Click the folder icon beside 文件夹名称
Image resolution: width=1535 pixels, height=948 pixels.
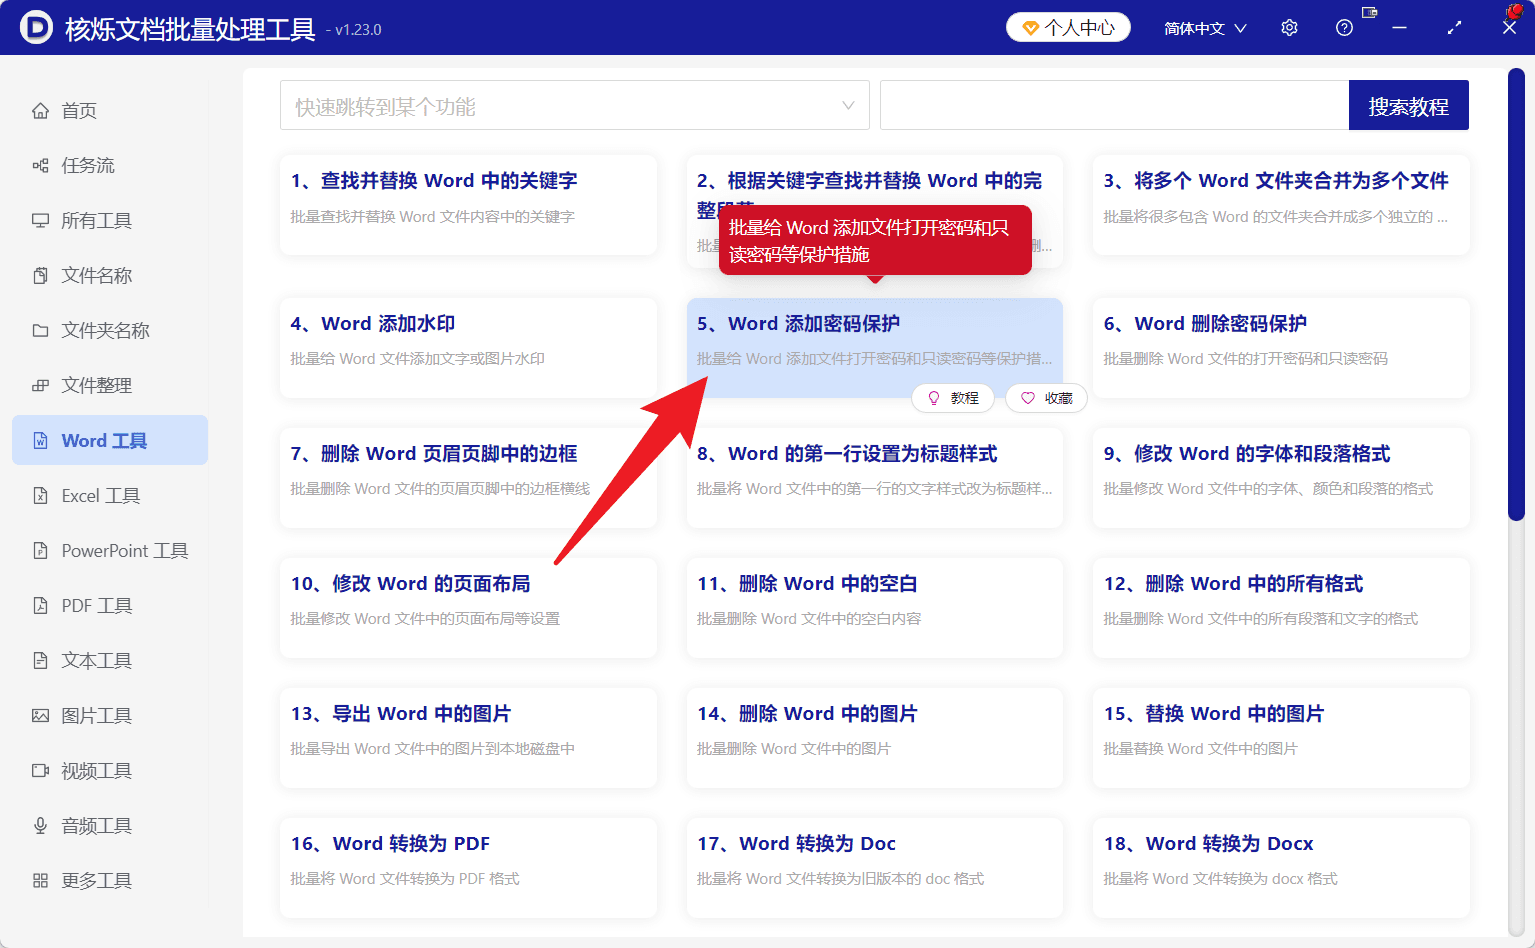(x=40, y=331)
